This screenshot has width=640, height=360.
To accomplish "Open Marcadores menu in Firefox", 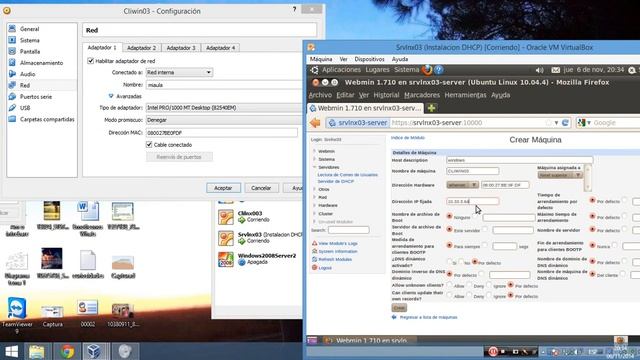I will [422, 95].
